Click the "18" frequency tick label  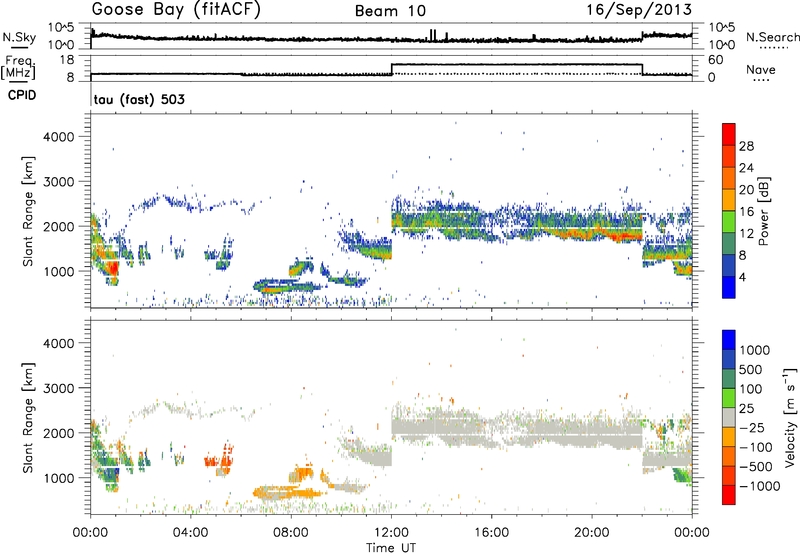(67, 60)
